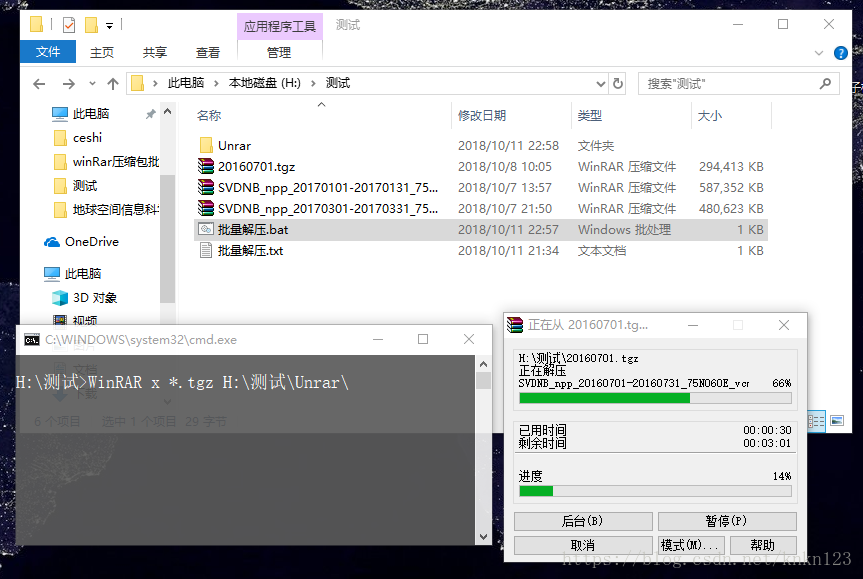Click the 帮助 button in WinRAR dialog
The width and height of the screenshot is (863, 579).
(763, 545)
